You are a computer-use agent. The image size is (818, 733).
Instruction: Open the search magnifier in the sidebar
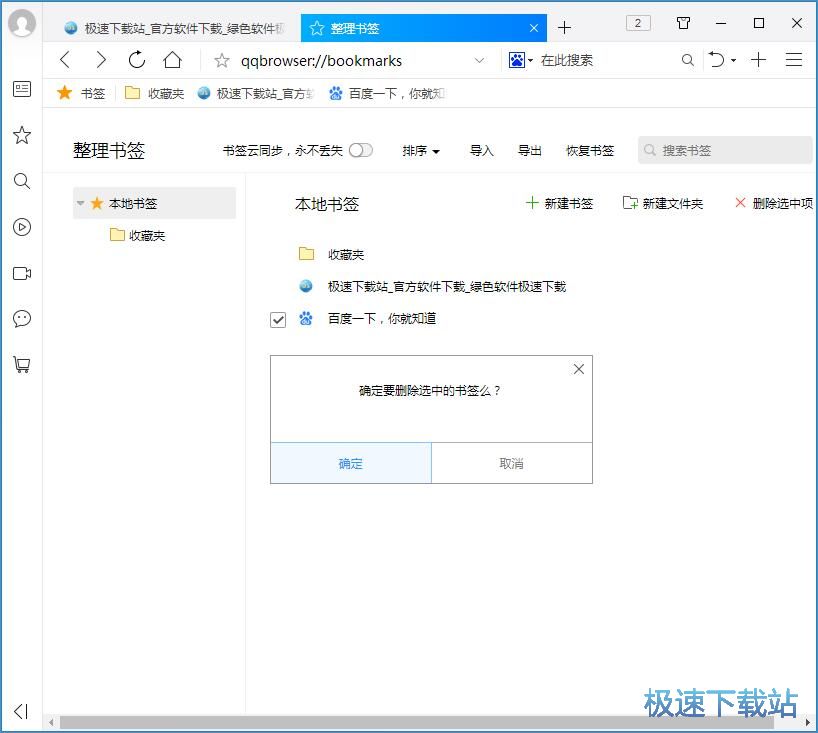pyautogui.click(x=22, y=181)
